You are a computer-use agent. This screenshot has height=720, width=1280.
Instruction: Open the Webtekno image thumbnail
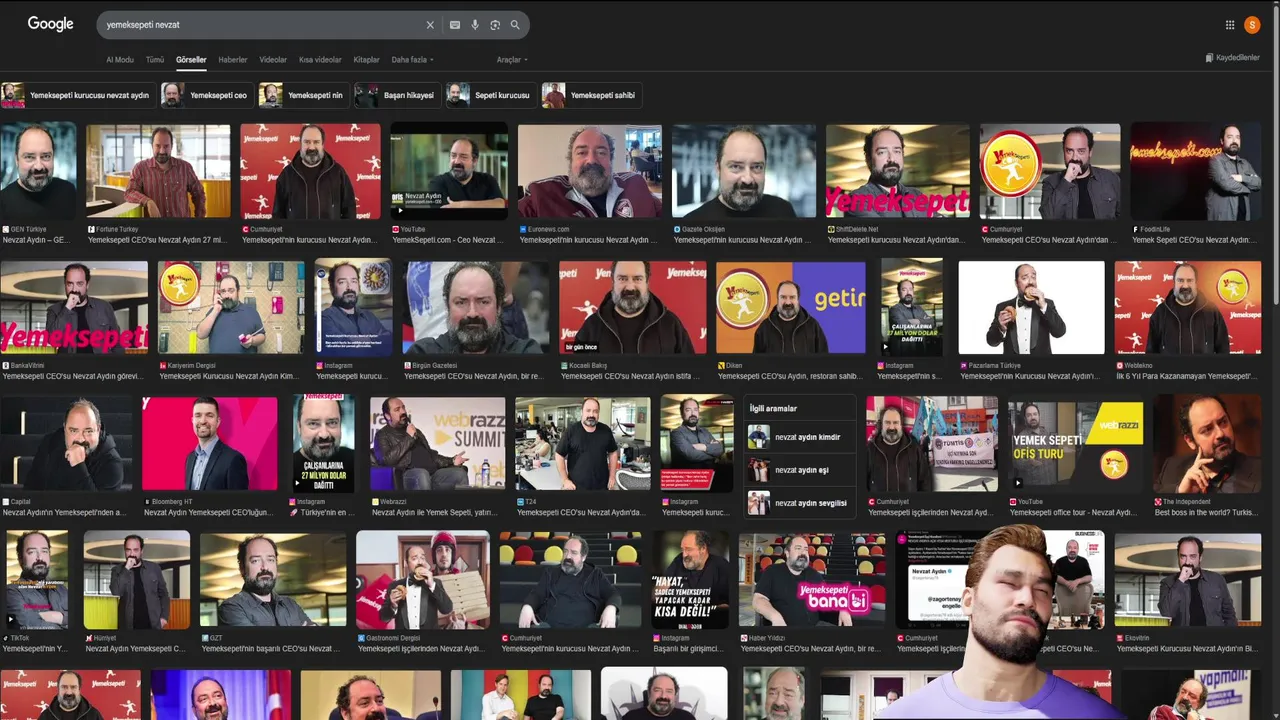click(x=1188, y=307)
